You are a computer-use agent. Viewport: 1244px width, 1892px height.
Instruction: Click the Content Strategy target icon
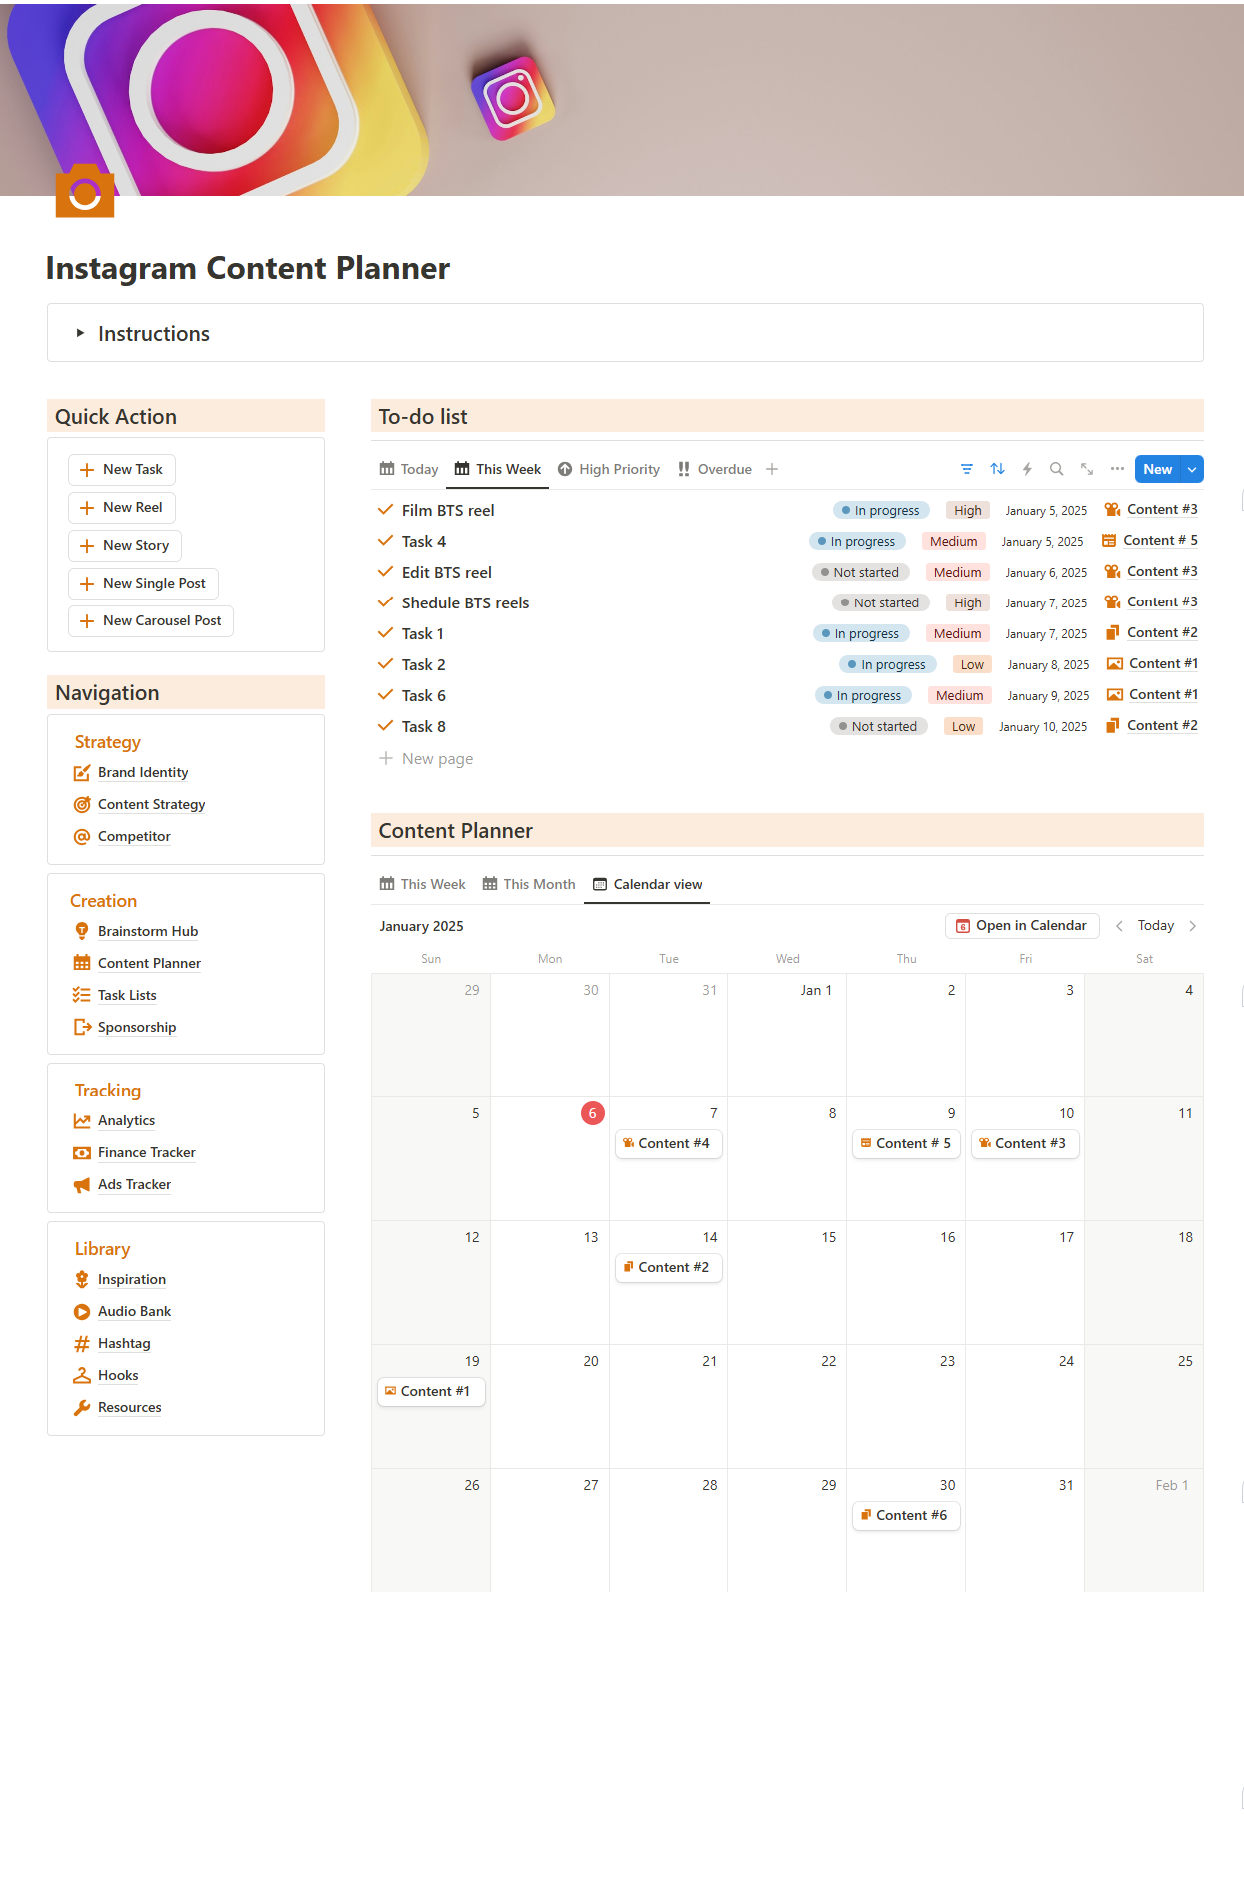click(82, 805)
